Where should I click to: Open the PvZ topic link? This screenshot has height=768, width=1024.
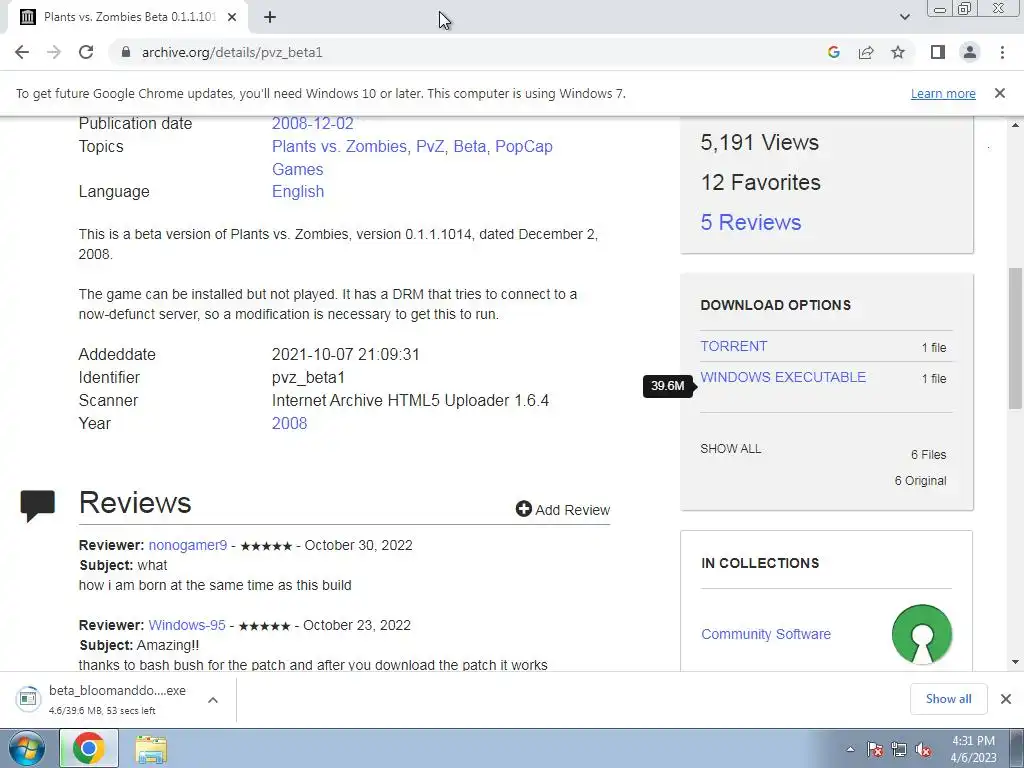click(x=430, y=146)
